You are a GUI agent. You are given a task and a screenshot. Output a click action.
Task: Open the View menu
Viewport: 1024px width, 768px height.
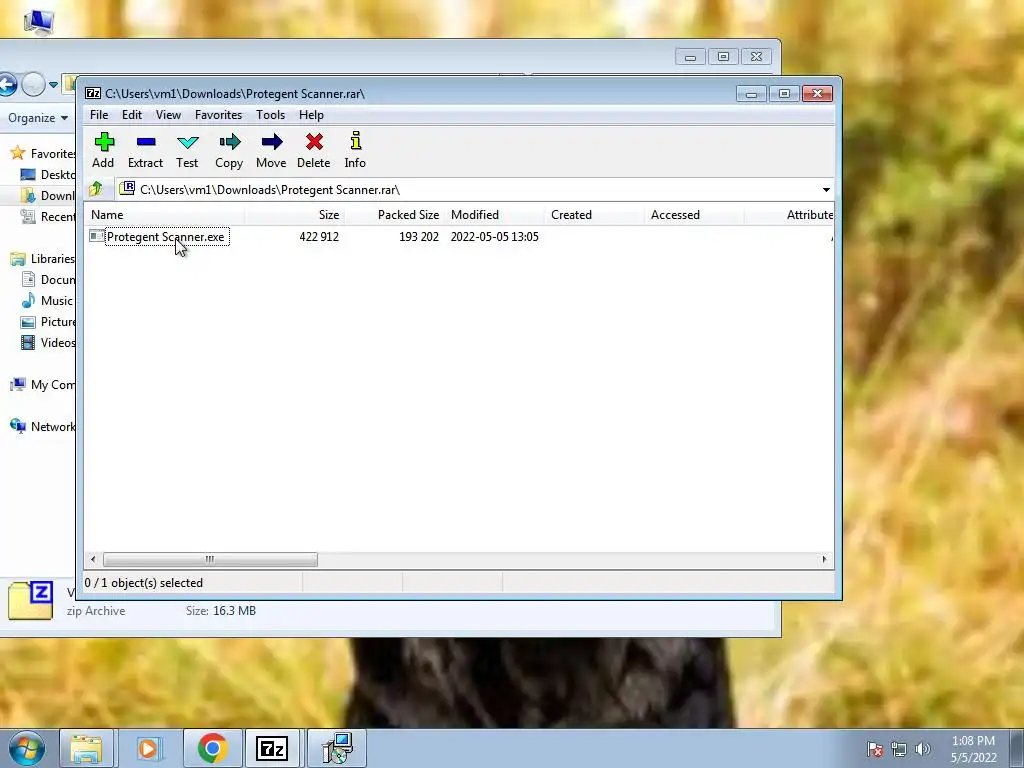pos(168,115)
